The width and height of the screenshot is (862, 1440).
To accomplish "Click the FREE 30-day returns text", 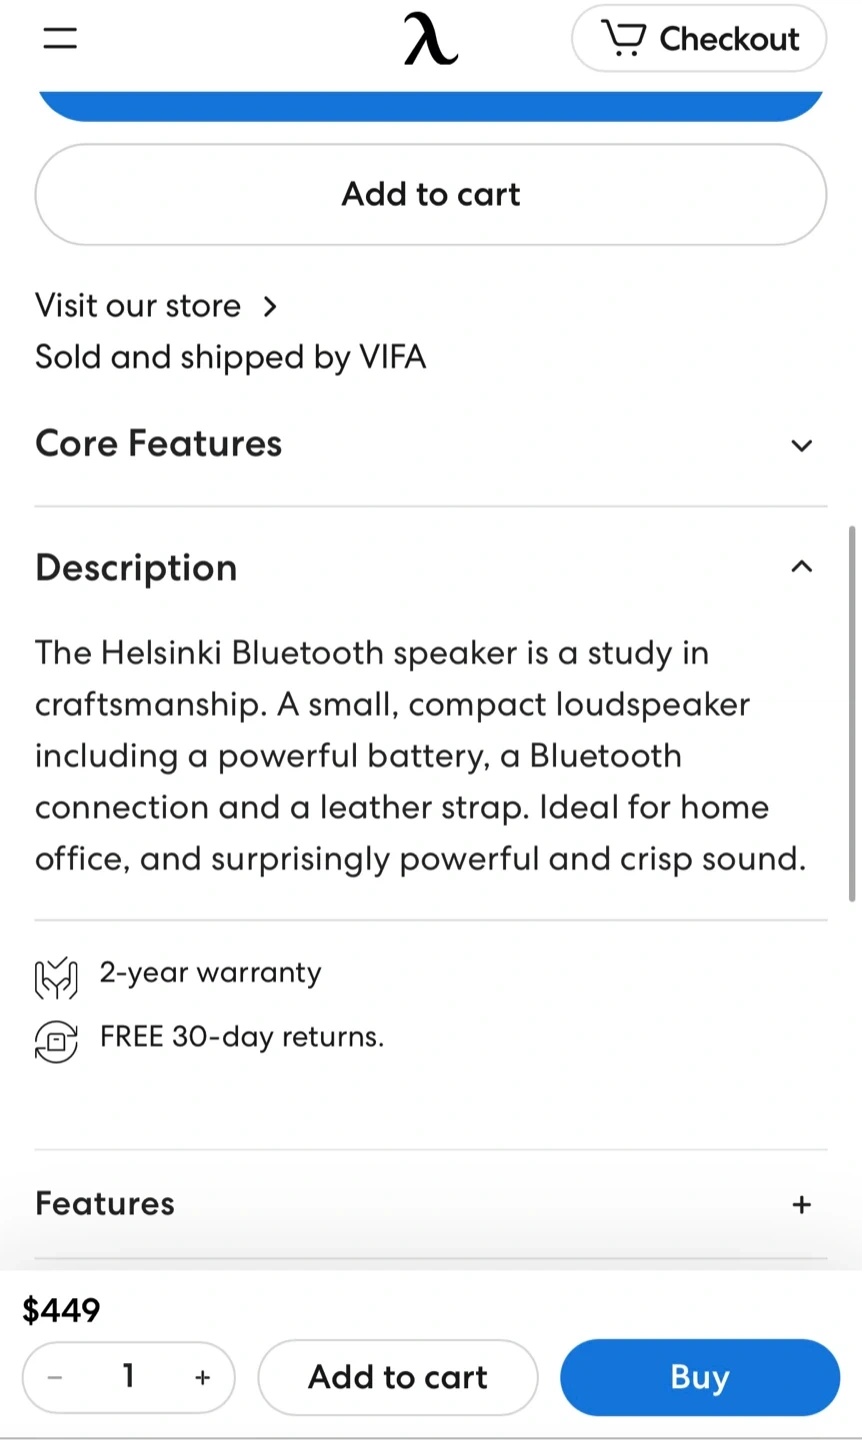I will coord(242,1037).
